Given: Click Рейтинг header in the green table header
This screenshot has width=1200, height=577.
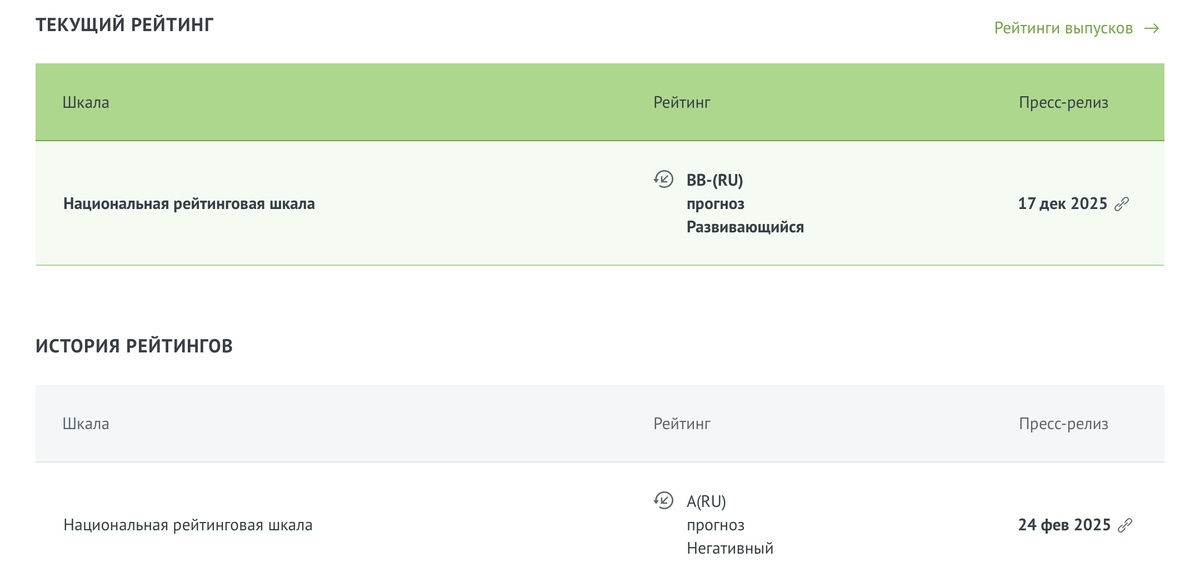Looking at the screenshot, I should (x=682, y=102).
